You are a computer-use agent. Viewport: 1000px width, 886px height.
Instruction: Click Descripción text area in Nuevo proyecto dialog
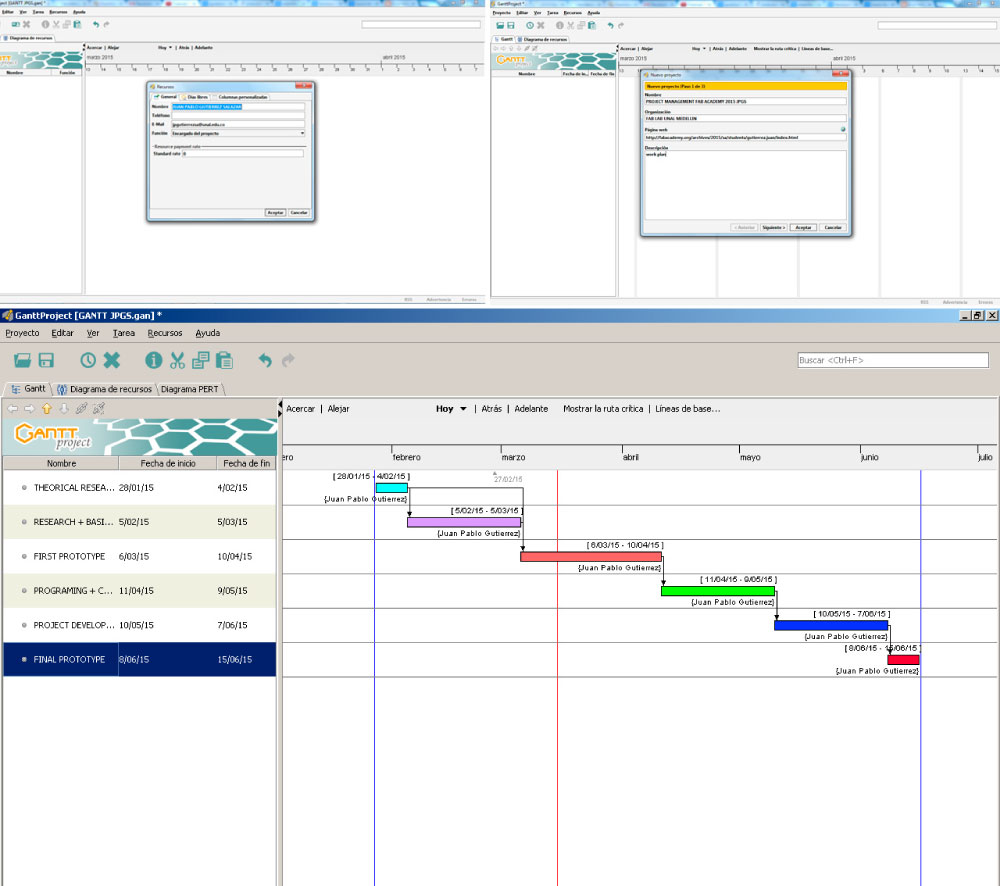[745, 185]
